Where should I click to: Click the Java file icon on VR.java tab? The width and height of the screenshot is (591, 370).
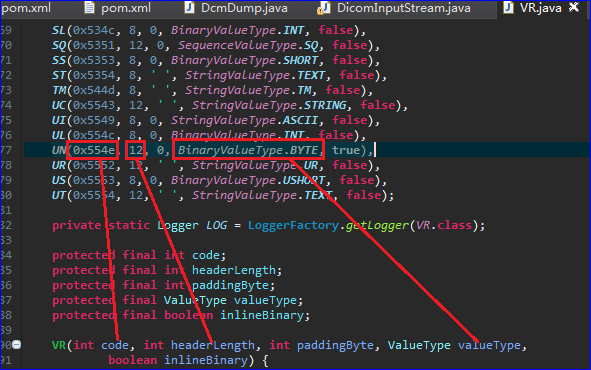pos(508,8)
